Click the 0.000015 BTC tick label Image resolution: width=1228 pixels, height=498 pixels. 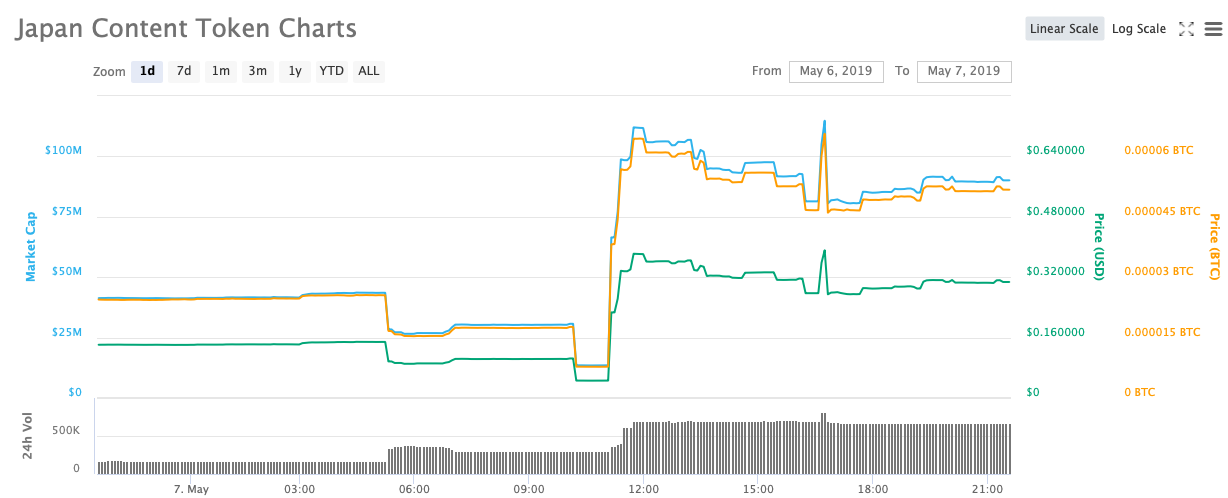point(1162,332)
